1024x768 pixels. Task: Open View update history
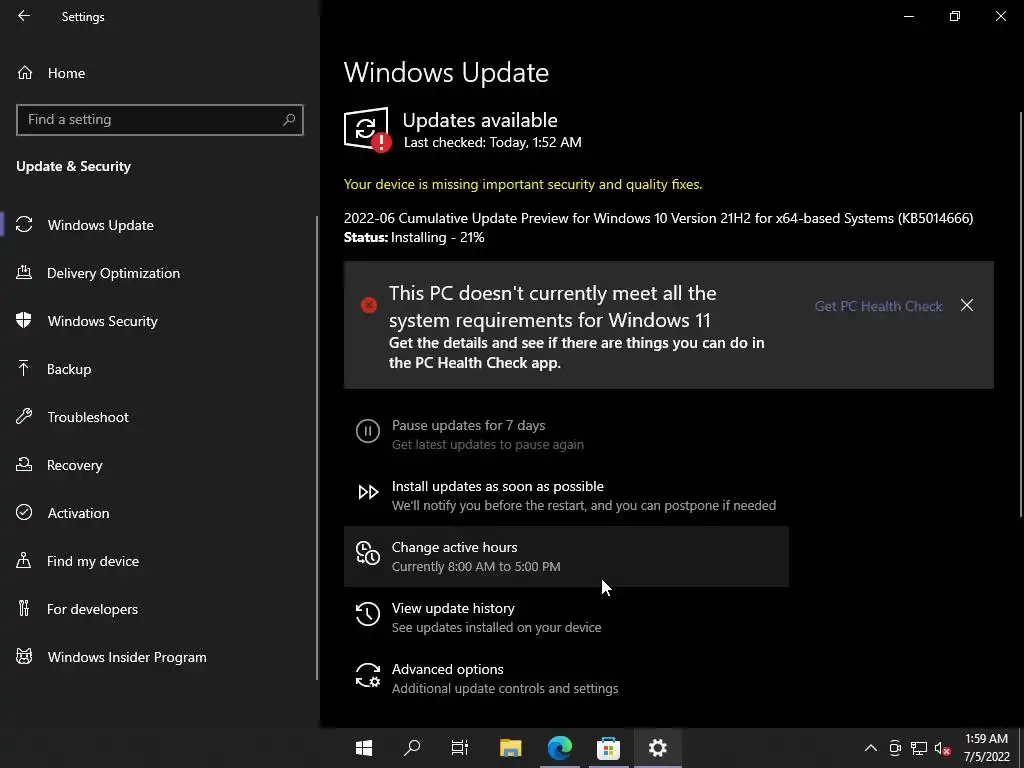pyautogui.click(x=566, y=617)
